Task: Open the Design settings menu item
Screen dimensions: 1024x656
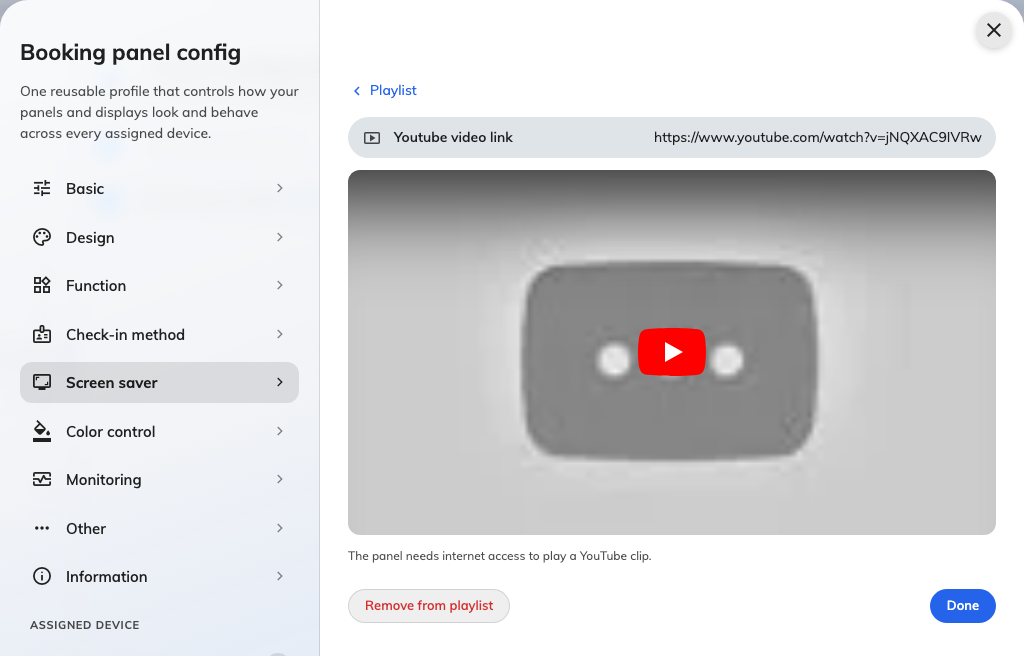Action: pos(159,237)
